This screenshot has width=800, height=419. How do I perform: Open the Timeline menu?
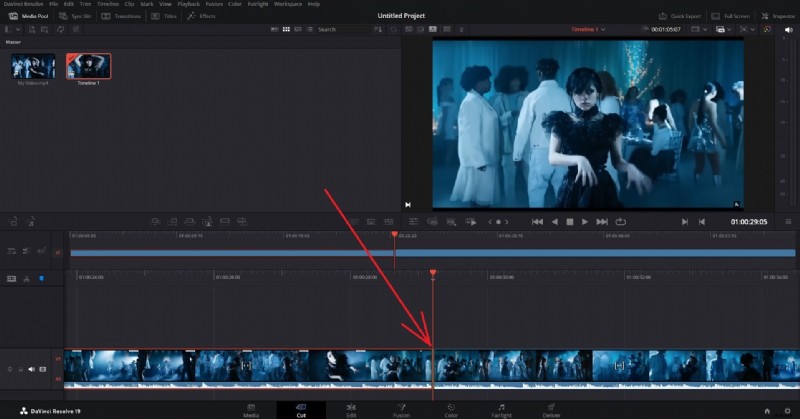pos(108,4)
